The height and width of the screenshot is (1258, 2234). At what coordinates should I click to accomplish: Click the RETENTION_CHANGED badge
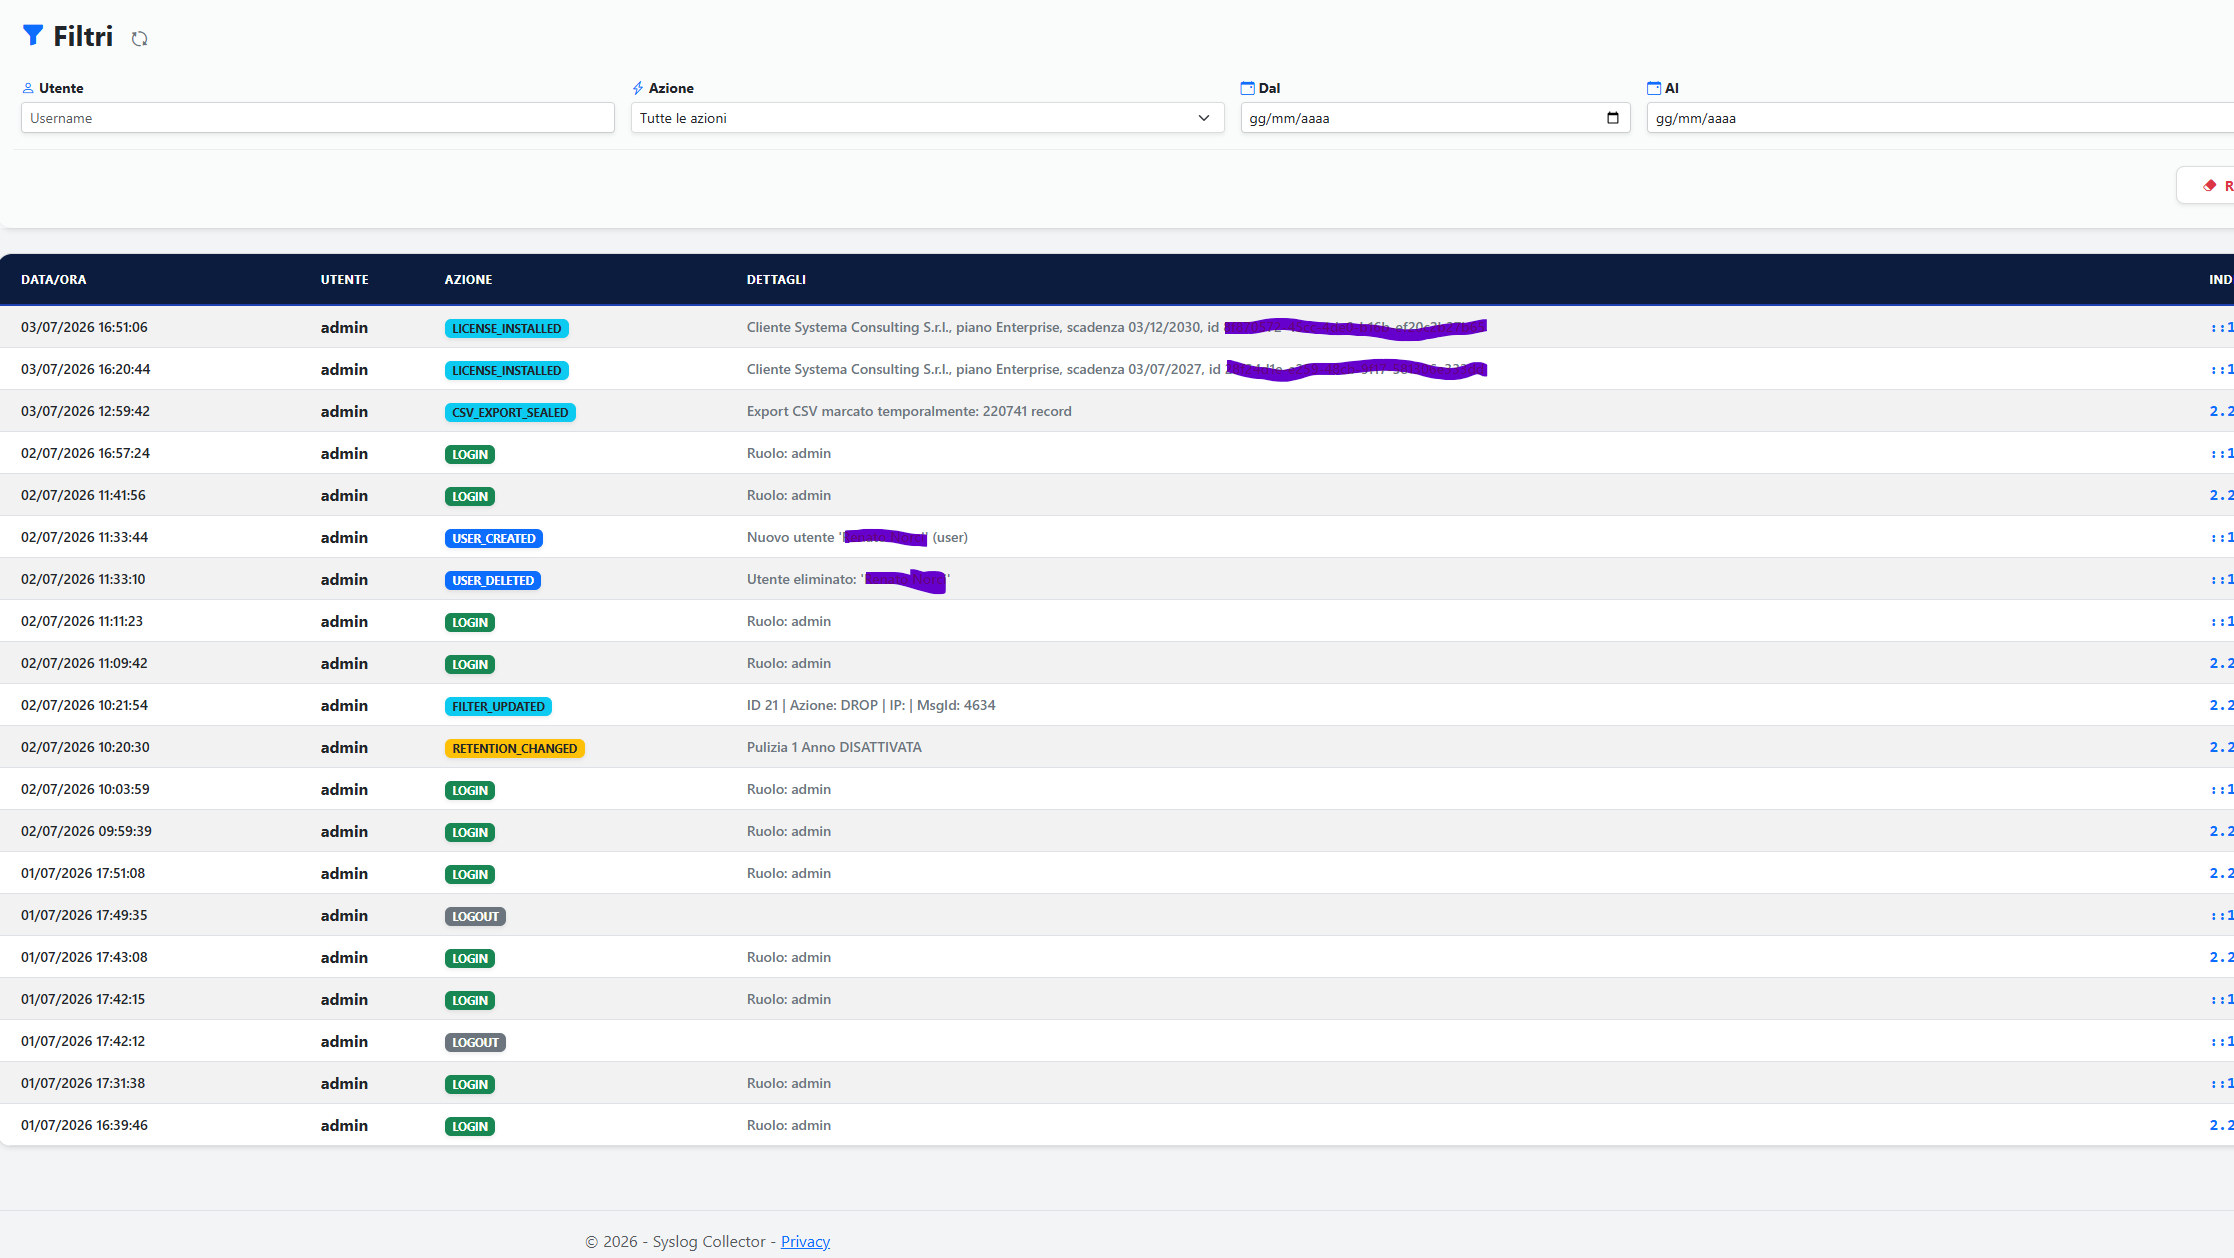(515, 748)
